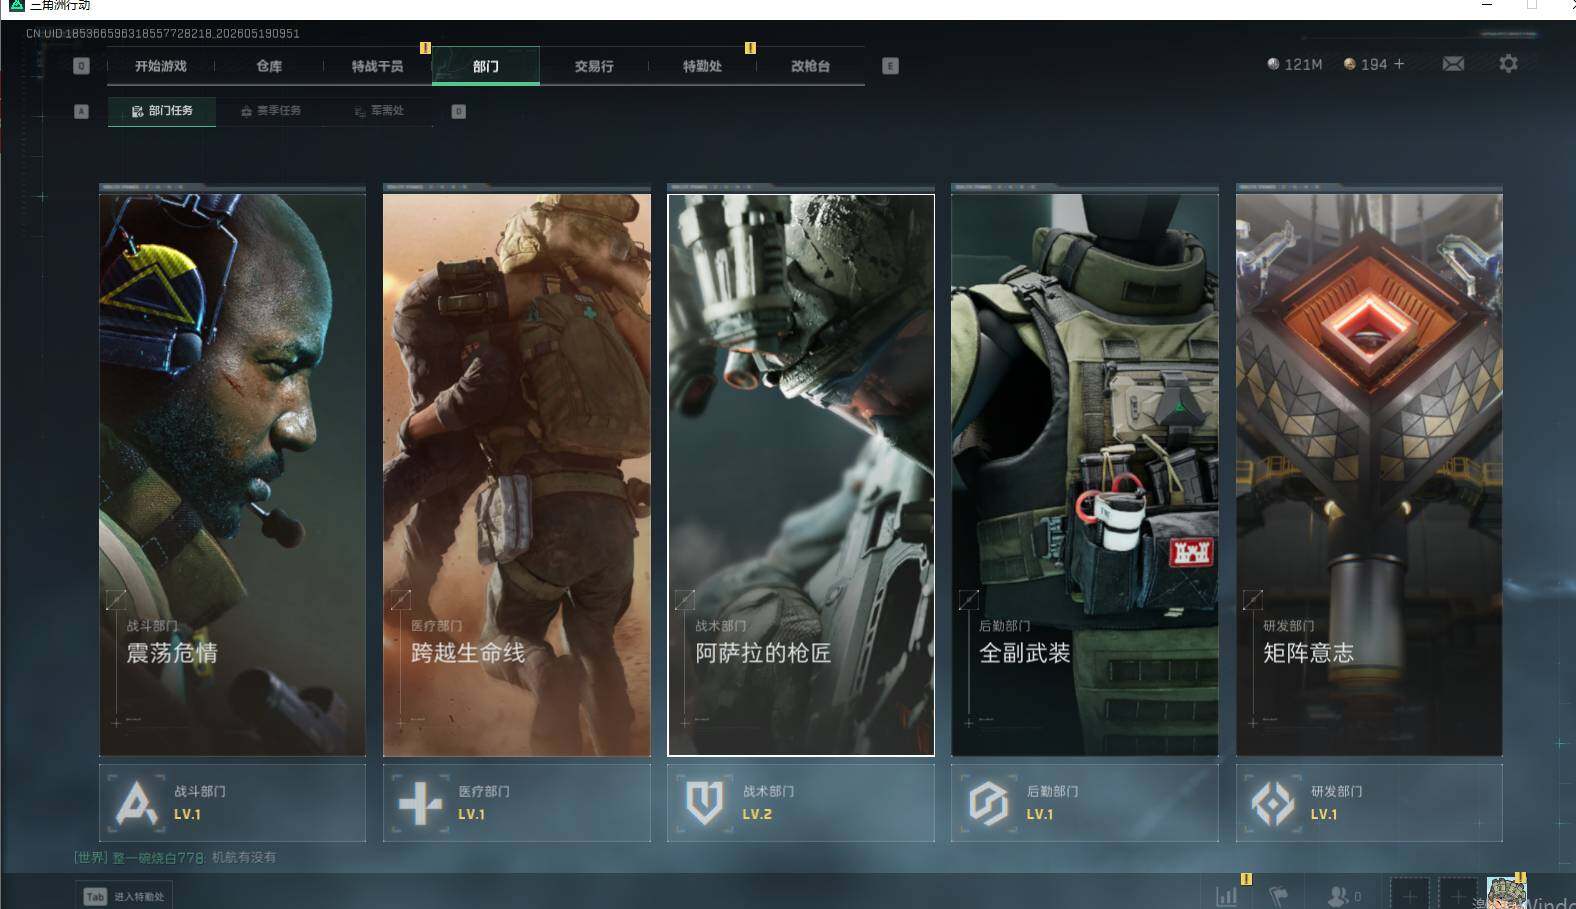Image resolution: width=1576 pixels, height=909 pixels.
Task: Click the E key hint after 改枪台
Action: pyautogui.click(x=890, y=66)
